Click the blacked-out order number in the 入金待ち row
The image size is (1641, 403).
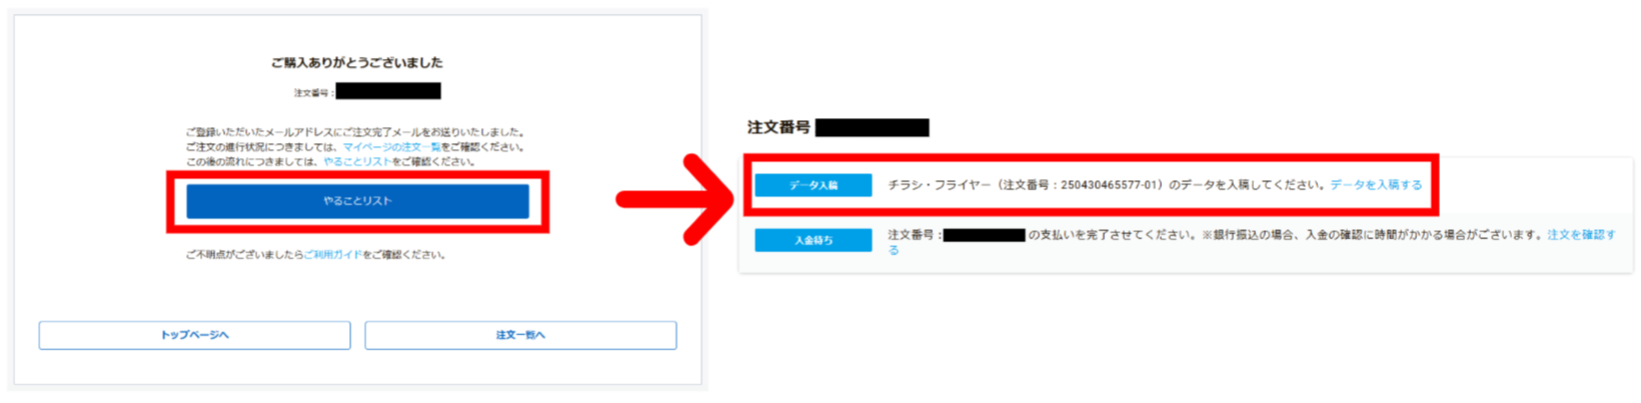[x=984, y=236]
